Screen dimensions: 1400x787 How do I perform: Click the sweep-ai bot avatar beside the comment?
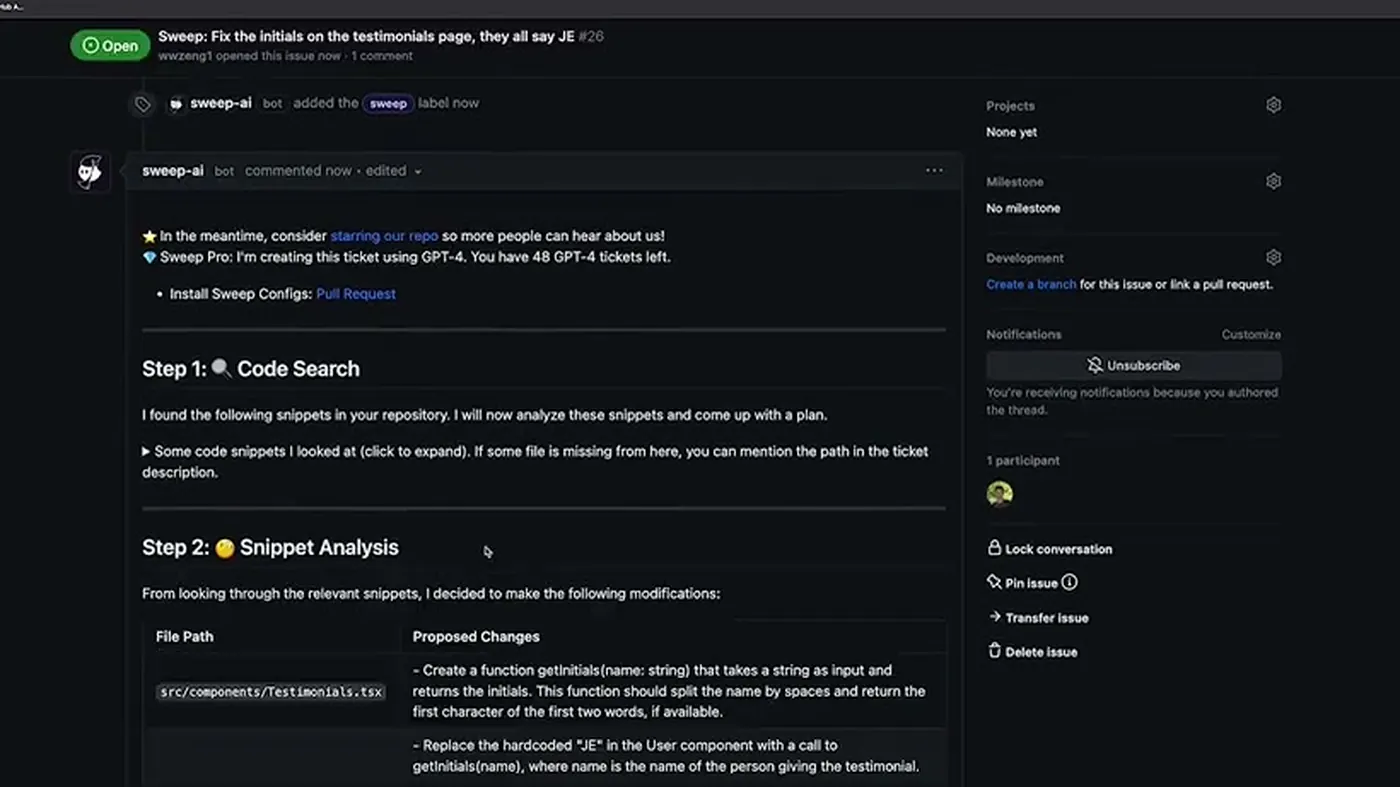coord(90,171)
